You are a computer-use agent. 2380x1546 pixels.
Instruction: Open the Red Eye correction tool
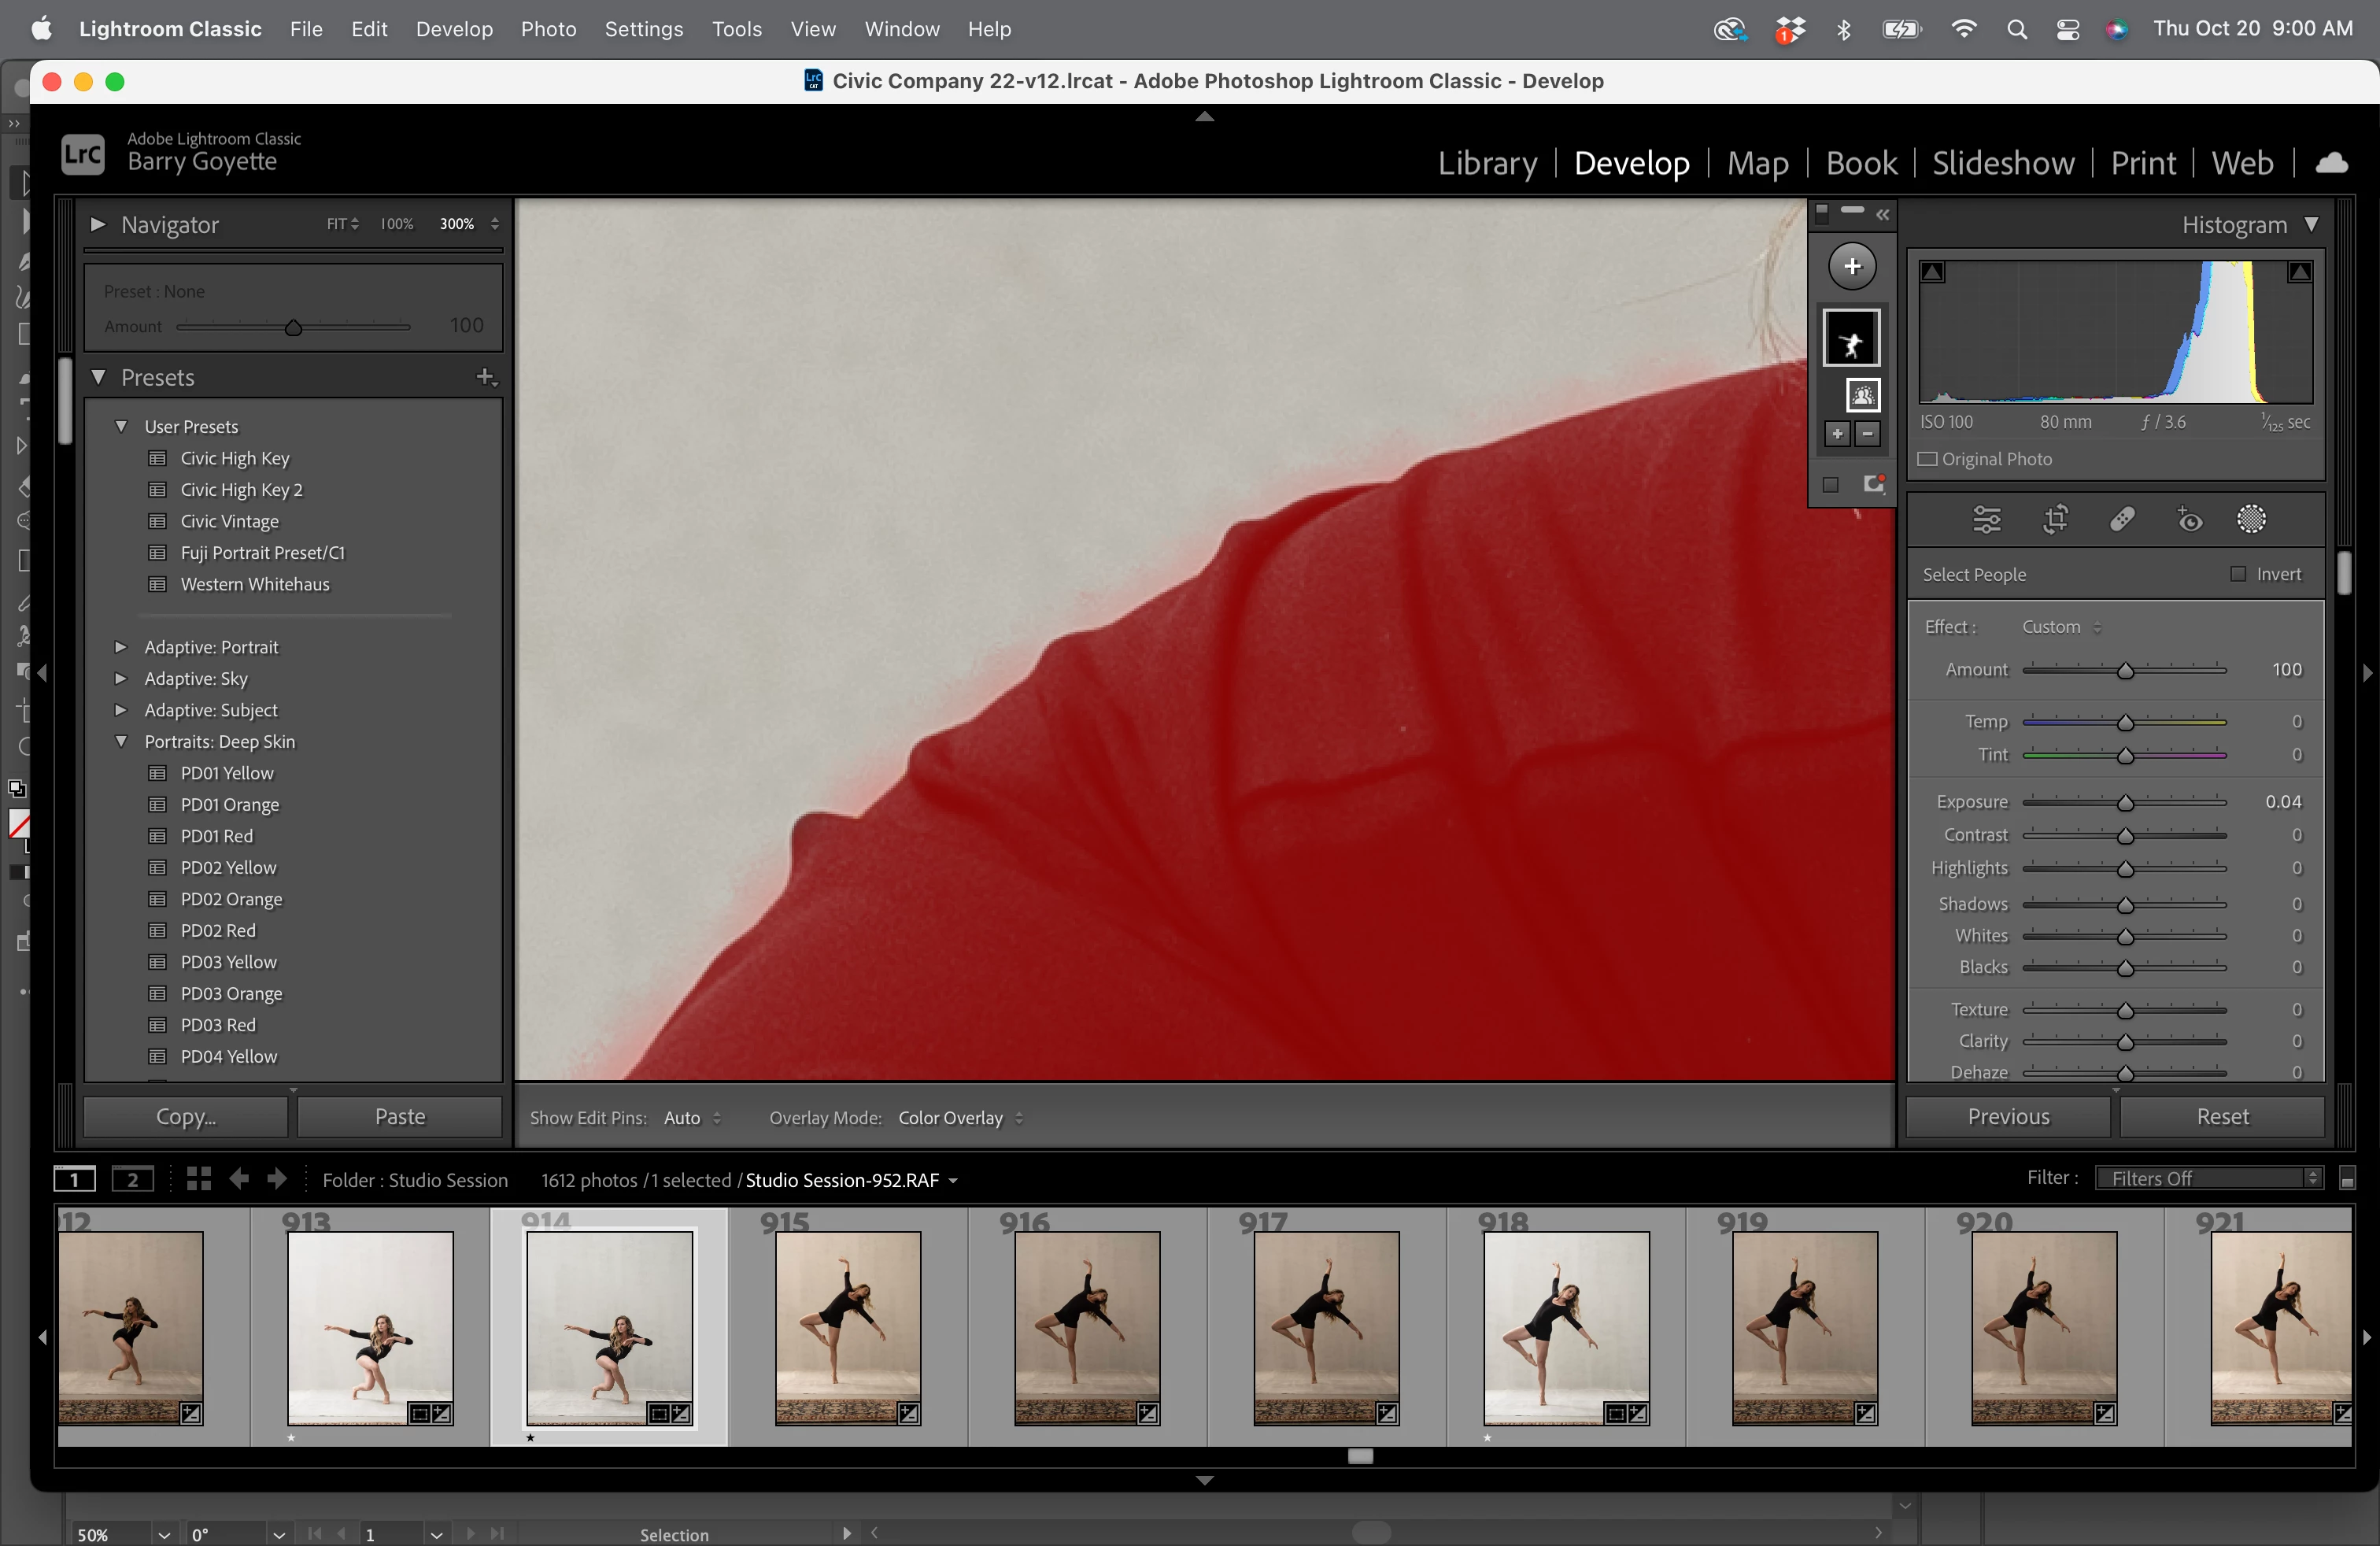(x=2189, y=519)
